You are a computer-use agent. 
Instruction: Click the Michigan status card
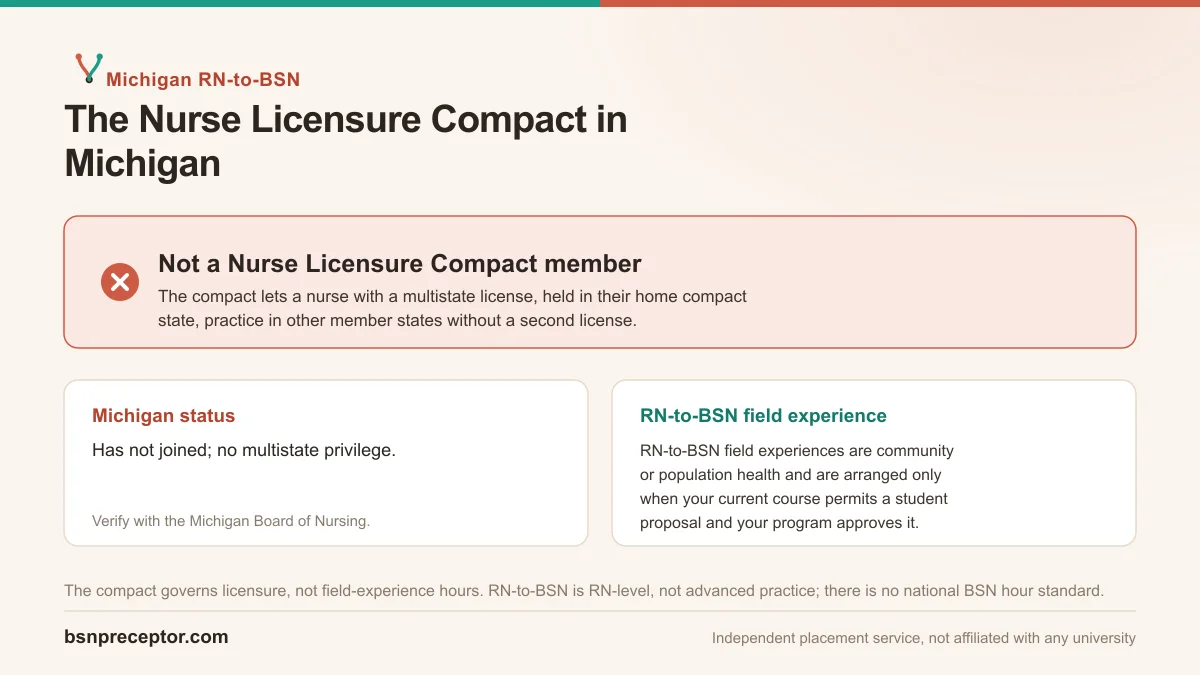point(326,463)
